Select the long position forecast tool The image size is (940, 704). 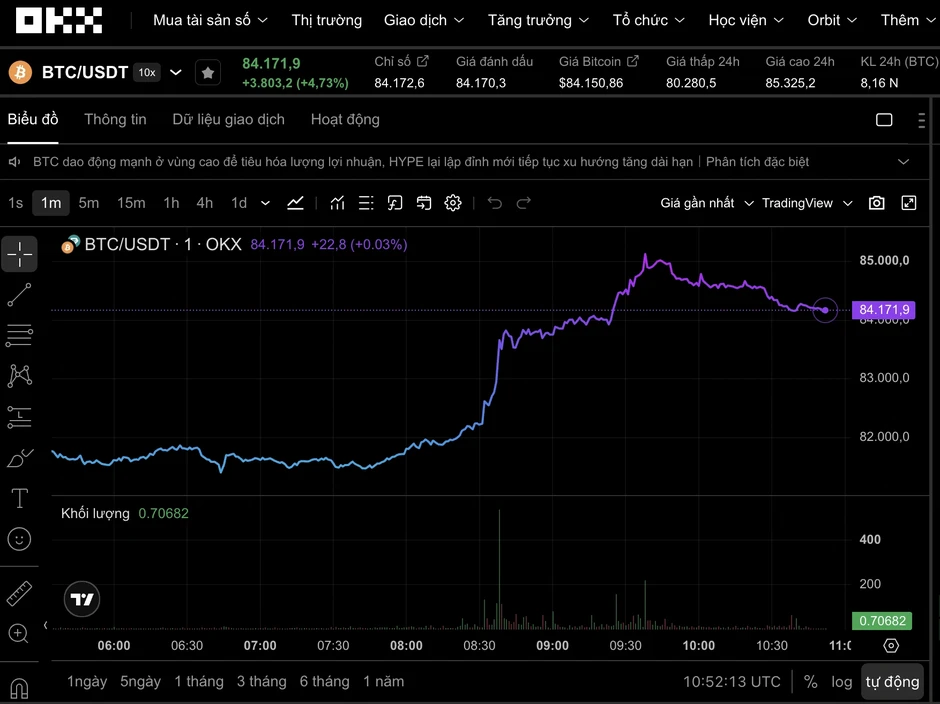click(x=20, y=417)
